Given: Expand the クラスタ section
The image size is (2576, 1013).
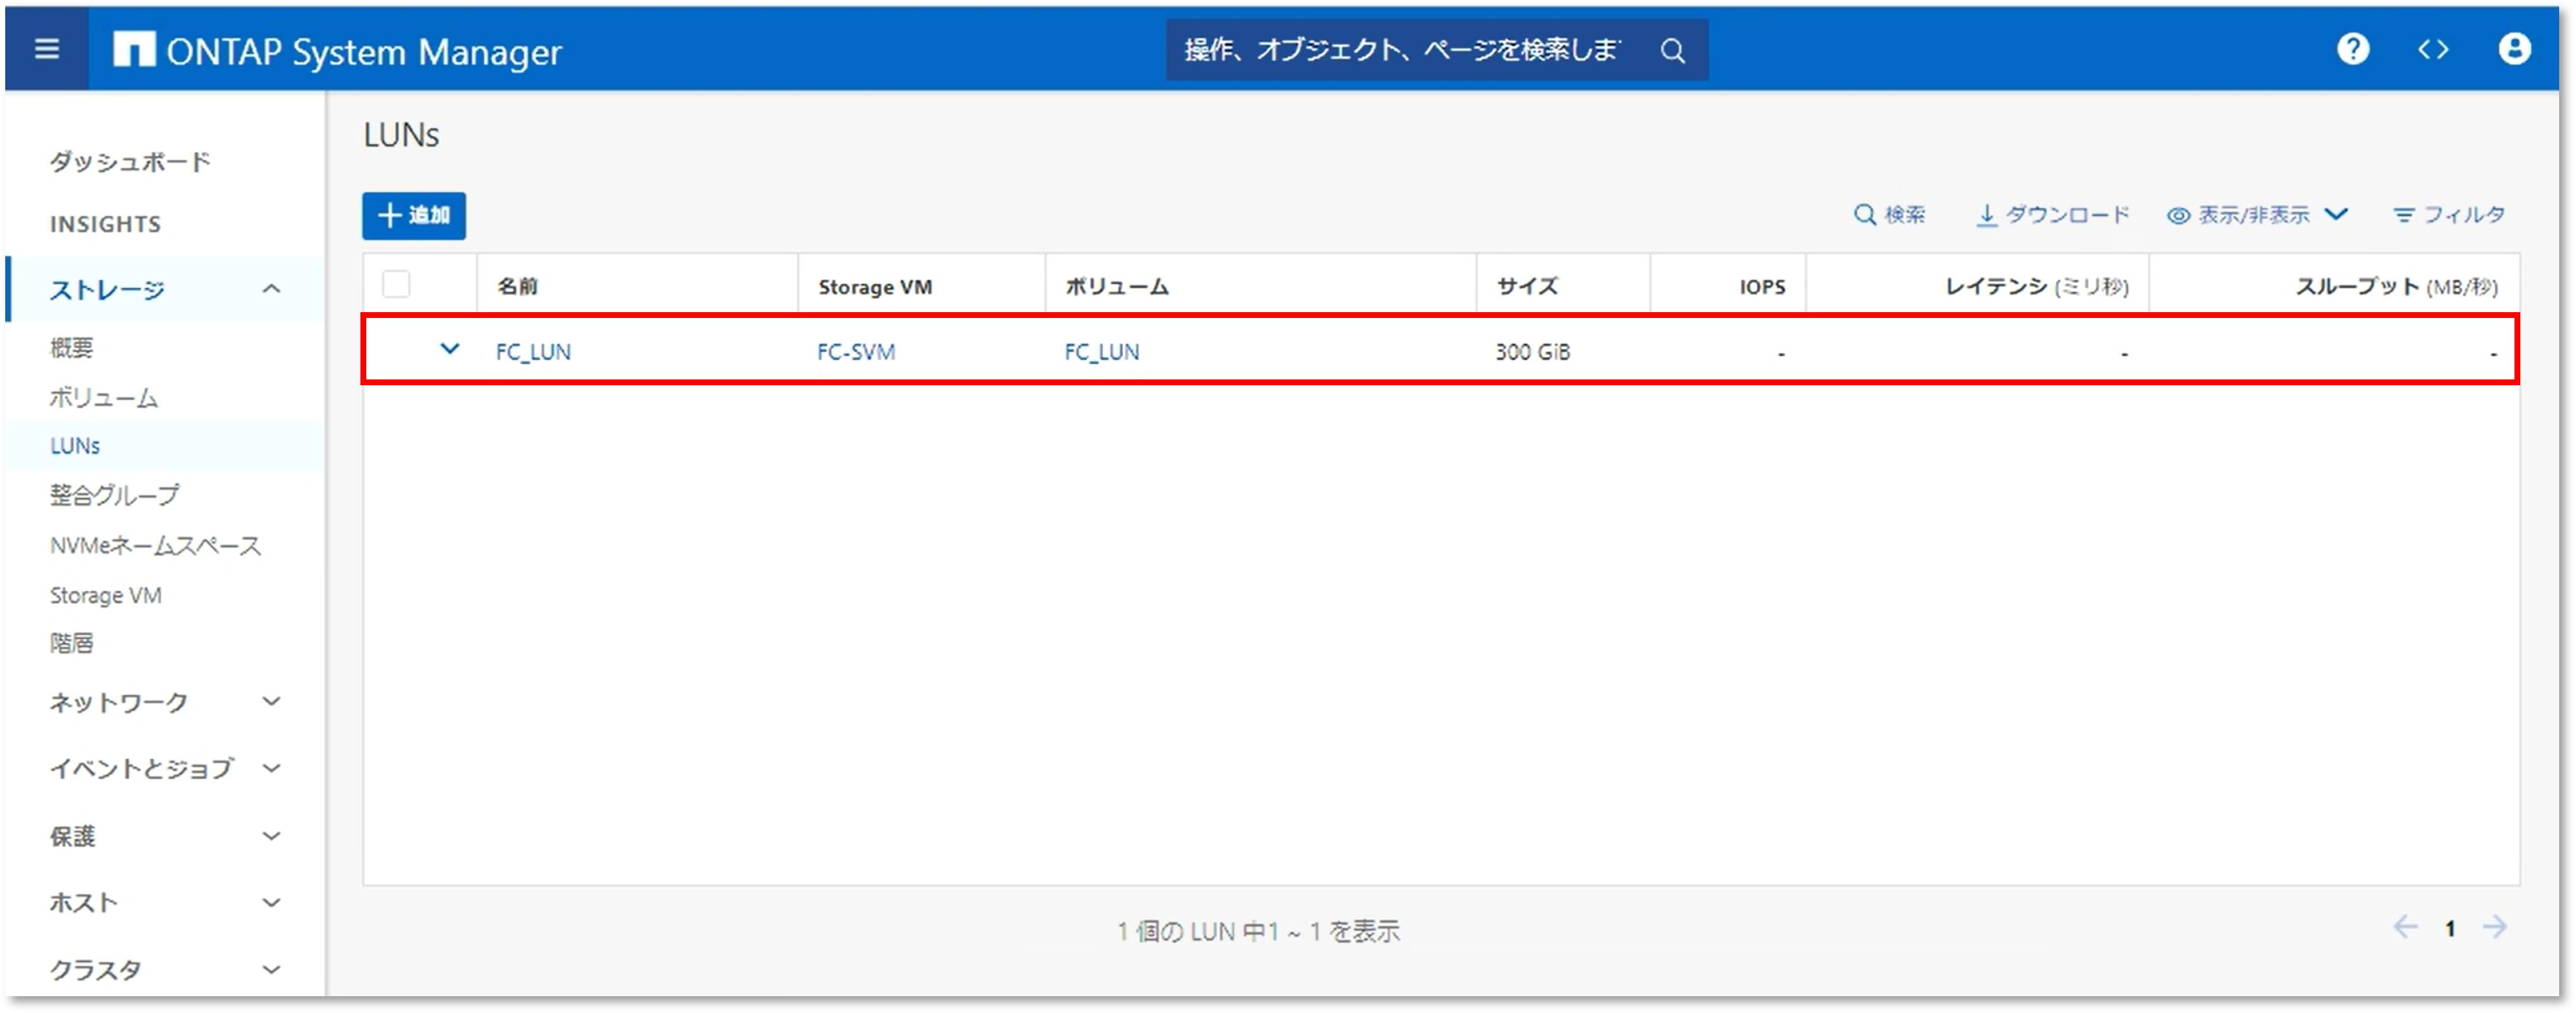Looking at the screenshot, I should click(165, 969).
